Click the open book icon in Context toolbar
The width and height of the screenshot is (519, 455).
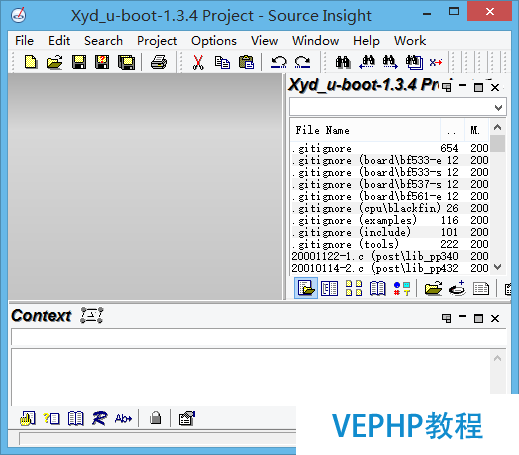coord(76,418)
